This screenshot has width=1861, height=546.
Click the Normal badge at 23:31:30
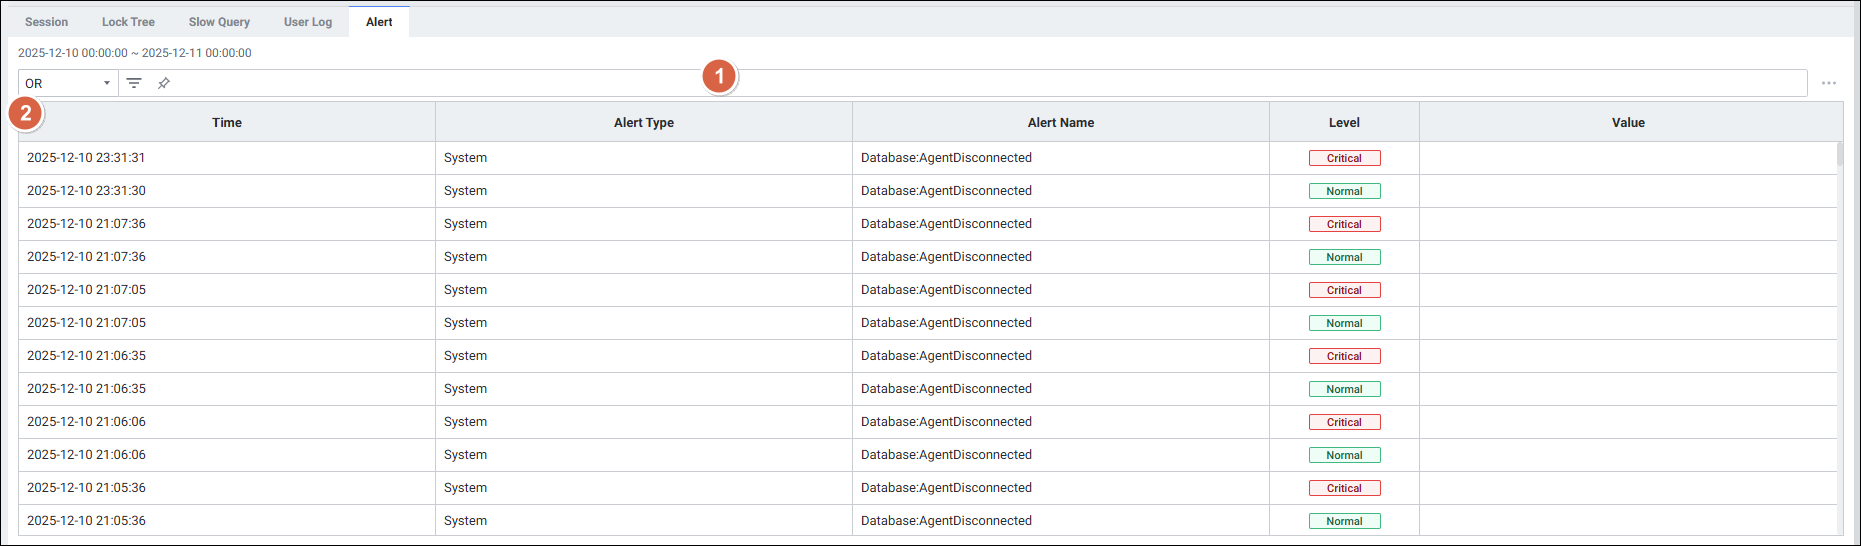pyautogui.click(x=1344, y=191)
